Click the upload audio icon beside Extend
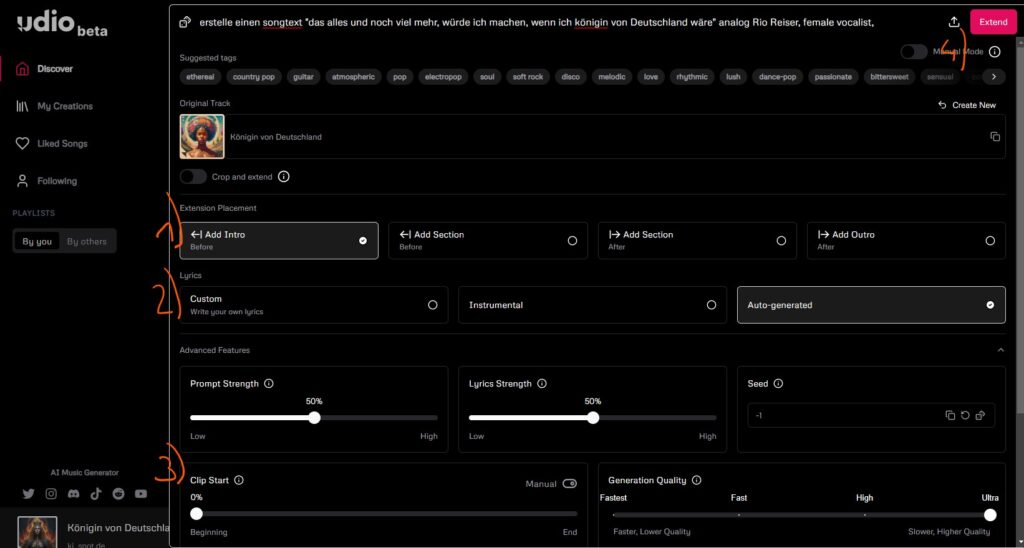This screenshot has width=1024, height=548. [x=954, y=22]
